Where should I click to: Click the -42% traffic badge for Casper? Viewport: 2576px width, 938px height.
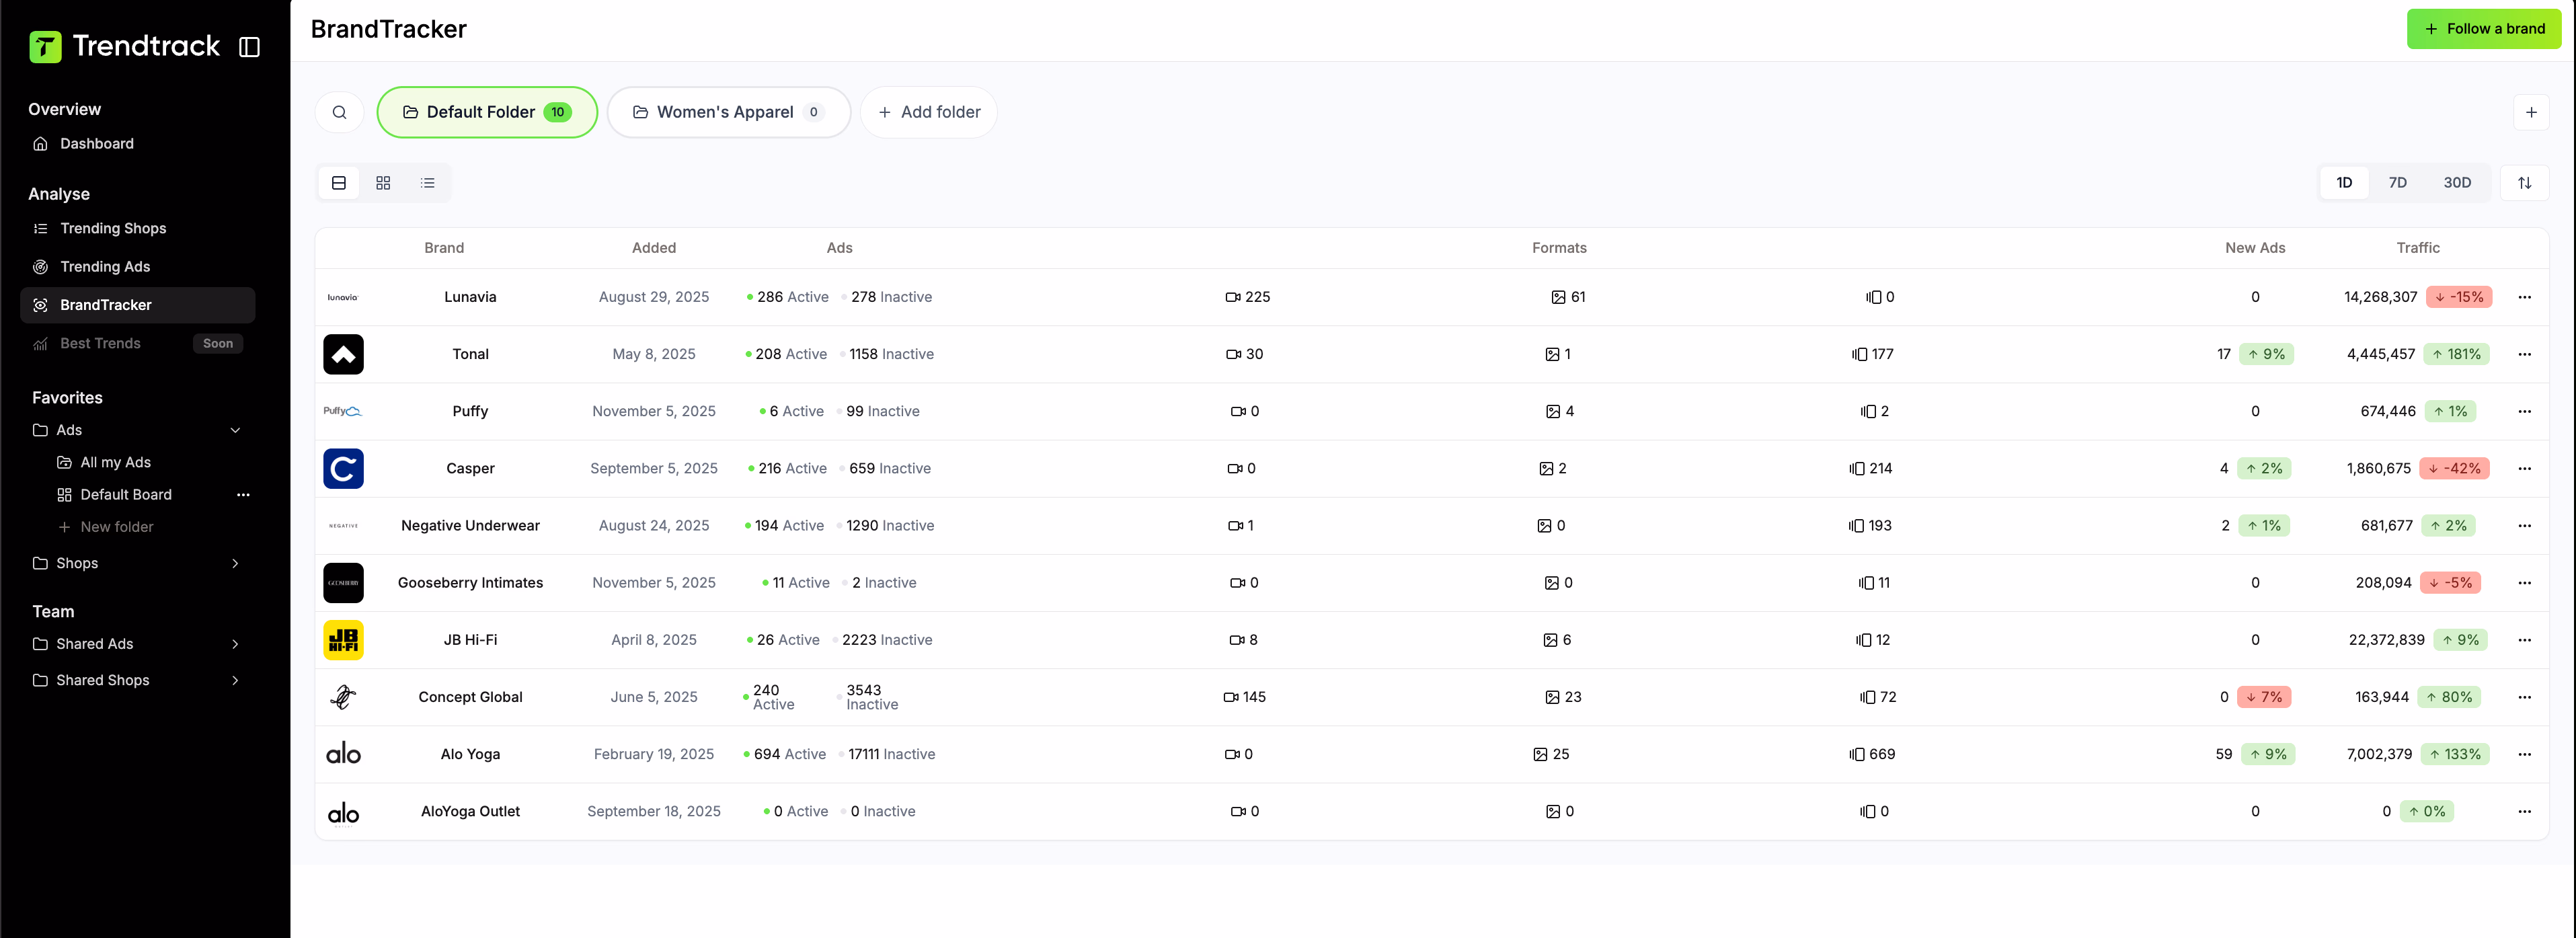point(2456,468)
